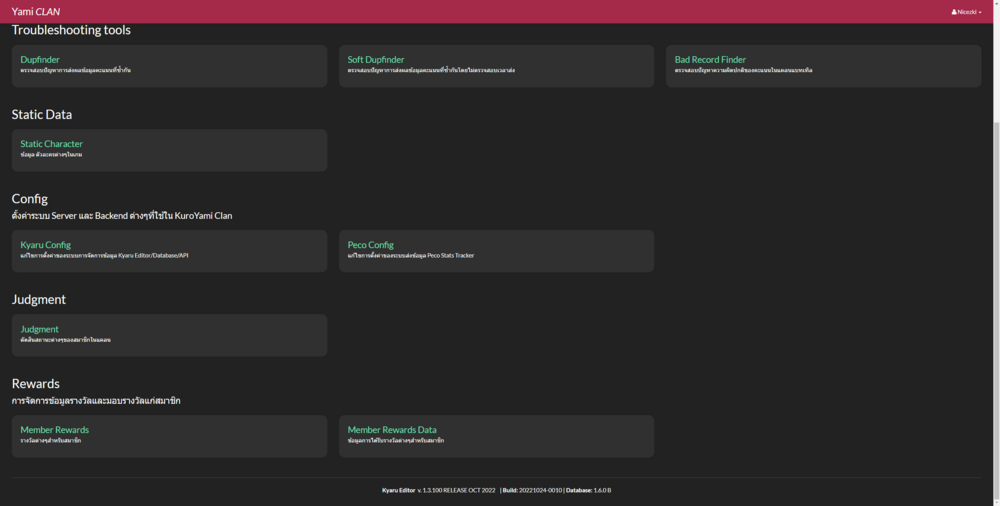
Task: Click the Troubleshooting tools section heading
Action: 71,30
